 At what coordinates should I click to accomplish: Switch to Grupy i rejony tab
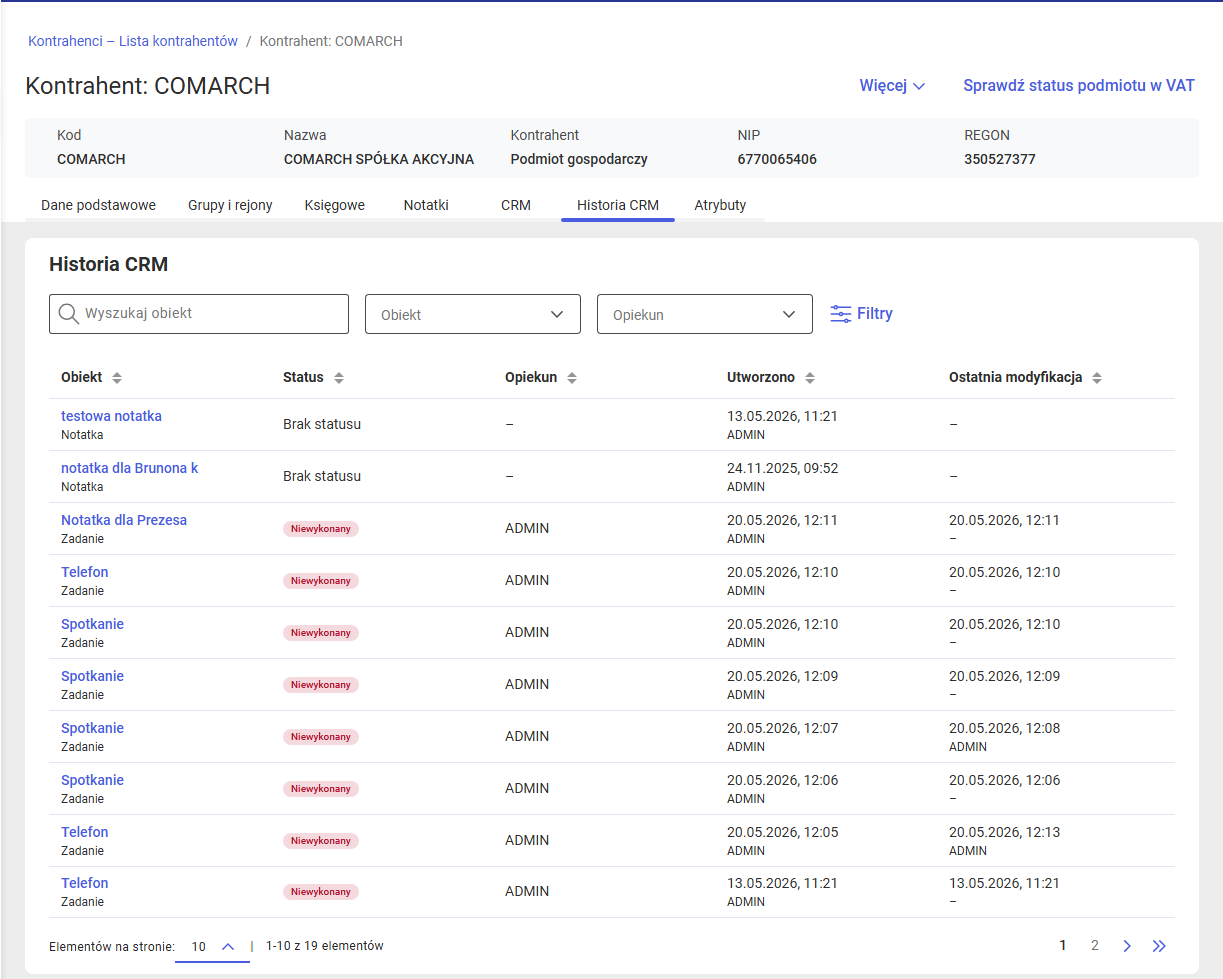click(x=230, y=205)
